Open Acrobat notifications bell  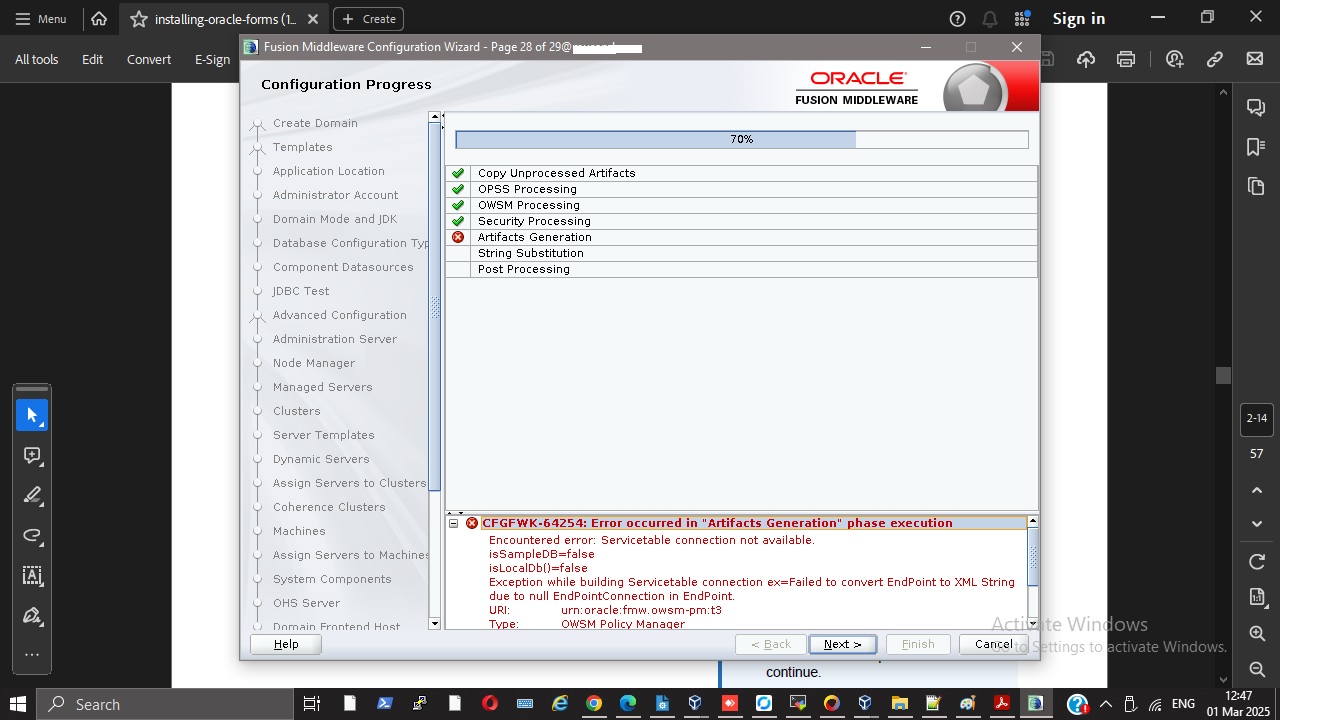[x=989, y=19]
